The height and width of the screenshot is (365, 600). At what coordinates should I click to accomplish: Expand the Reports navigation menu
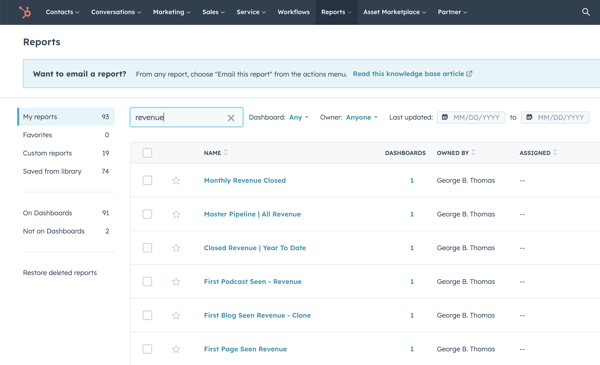click(336, 12)
